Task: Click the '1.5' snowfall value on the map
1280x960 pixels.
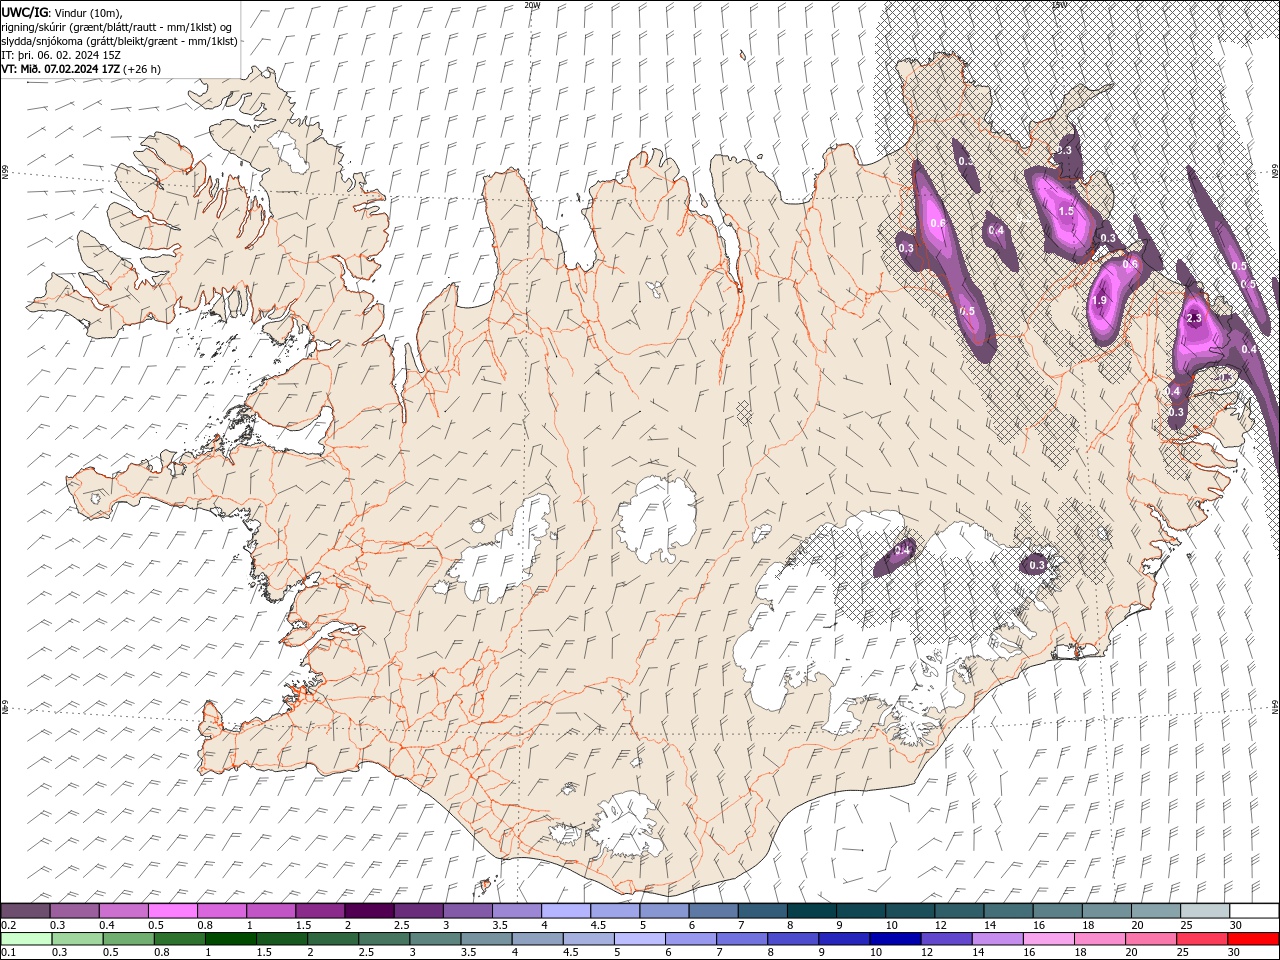Action: [x=1066, y=211]
